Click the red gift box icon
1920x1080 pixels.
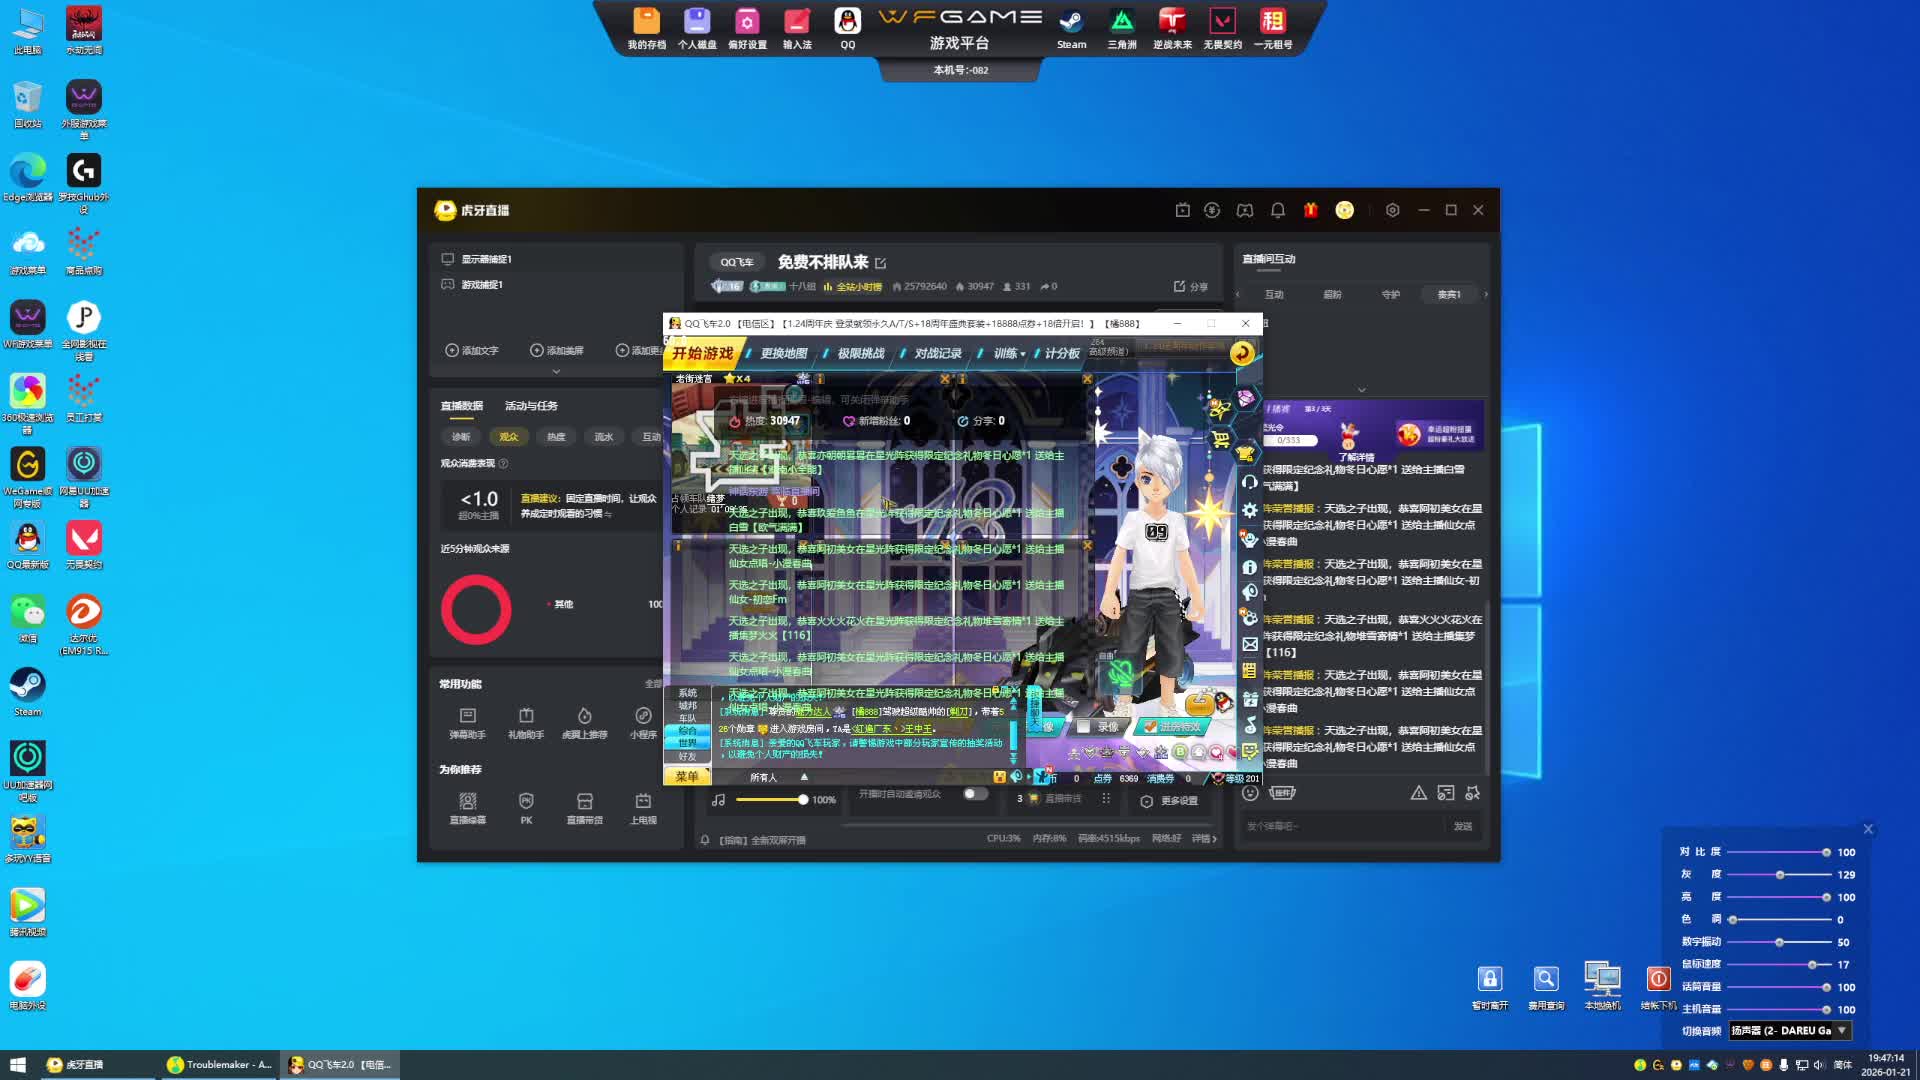[x=1310, y=210]
